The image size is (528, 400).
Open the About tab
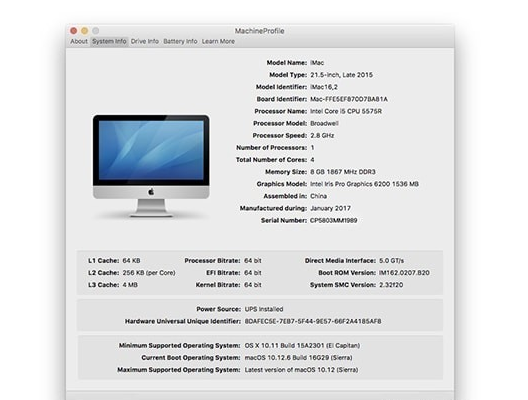coord(79,41)
